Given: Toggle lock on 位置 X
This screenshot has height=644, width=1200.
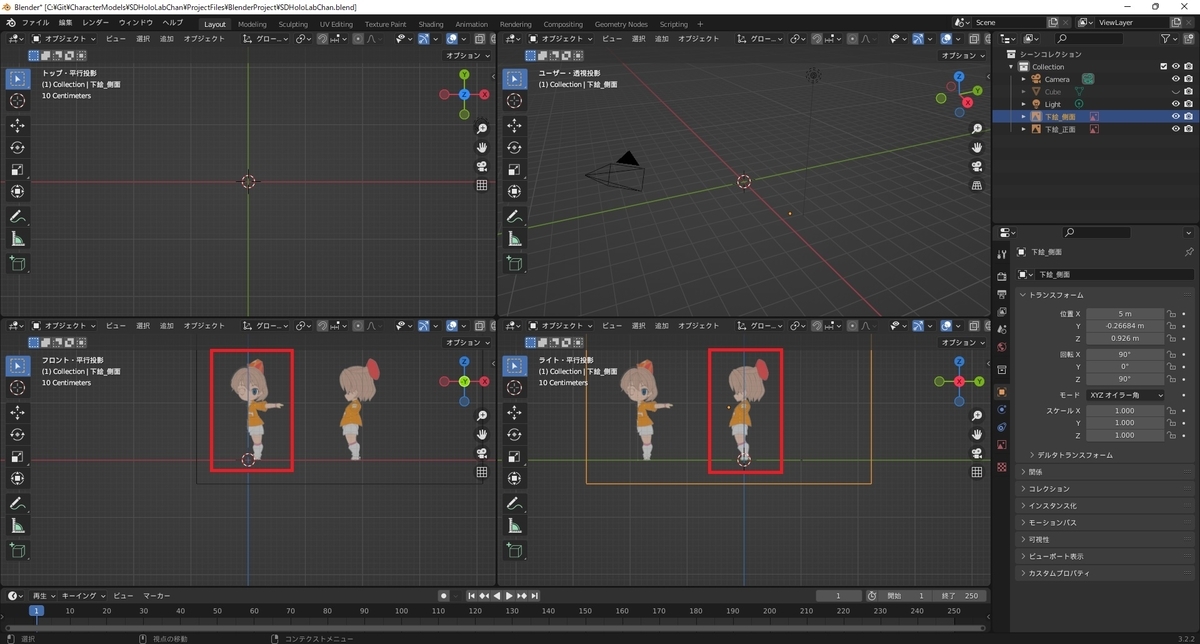Looking at the screenshot, I should (x=1173, y=313).
